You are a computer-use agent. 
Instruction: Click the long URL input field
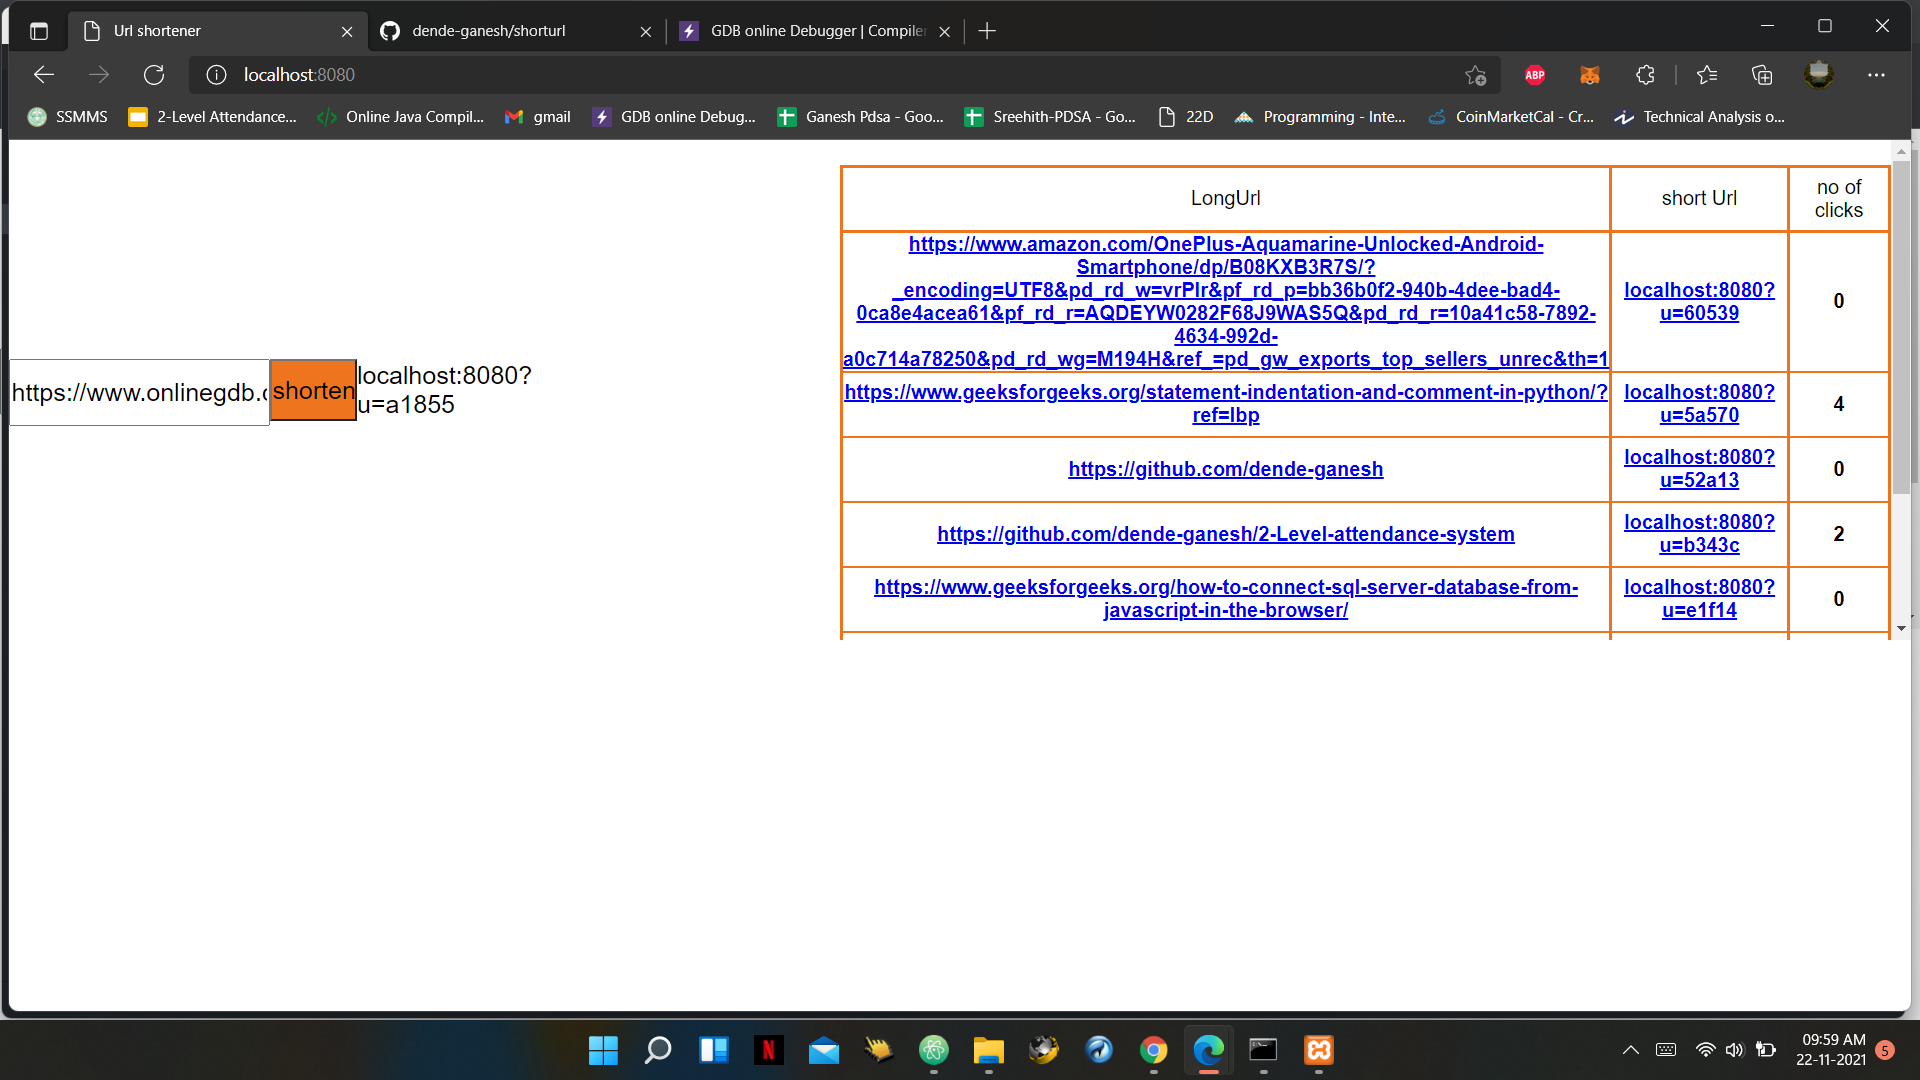pos(138,392)
